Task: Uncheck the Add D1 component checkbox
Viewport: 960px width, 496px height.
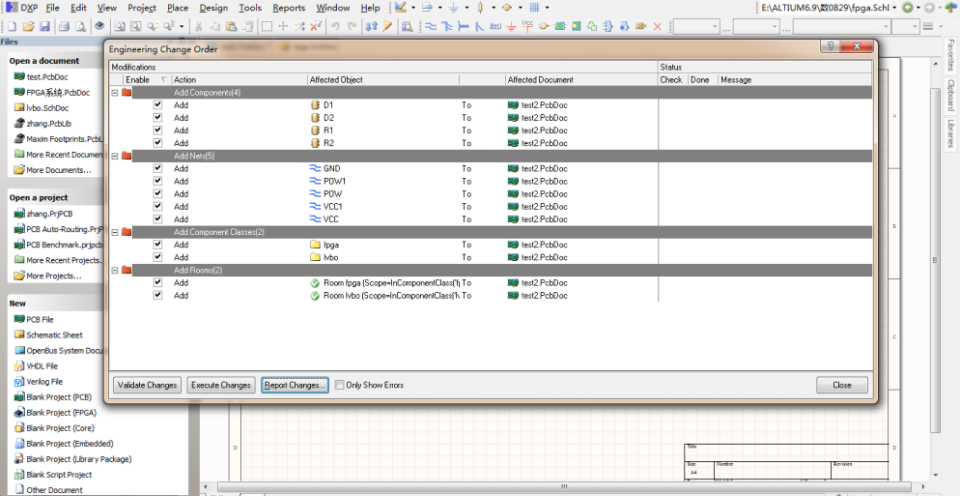Action: [157, 104]
